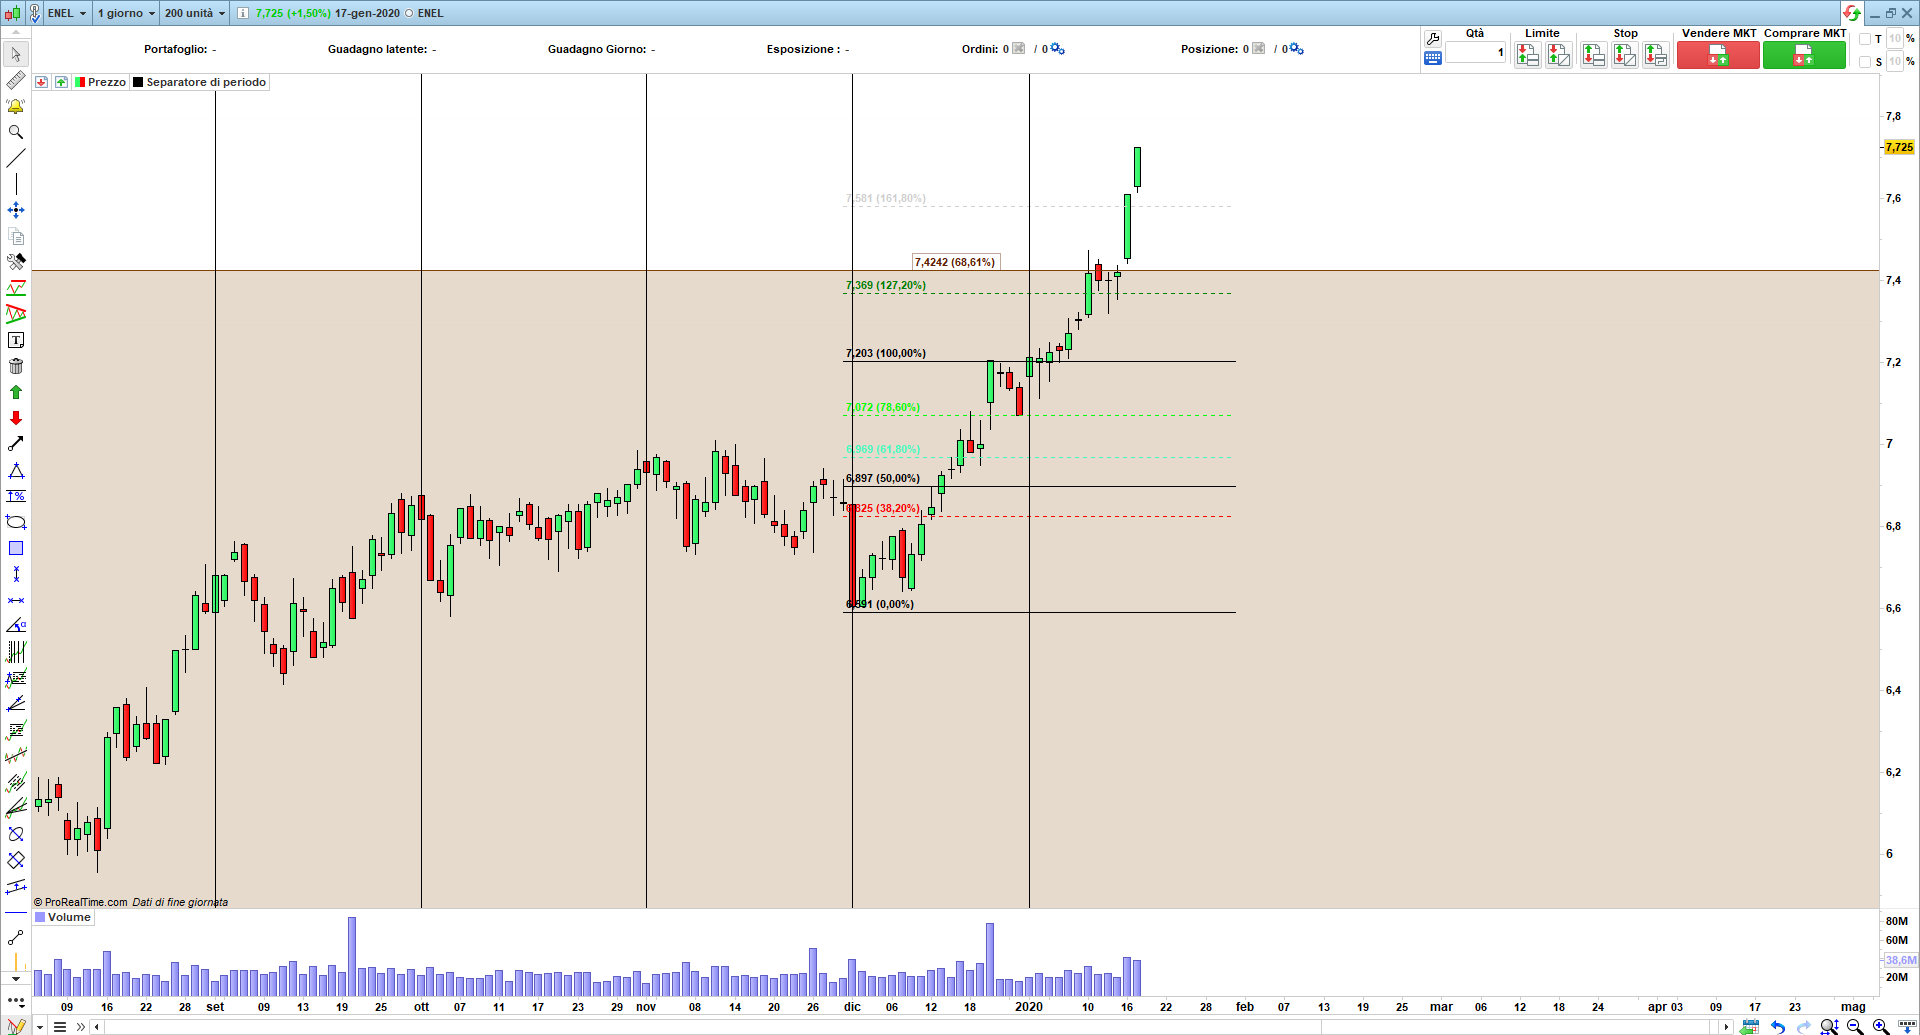The height and width of the screenshot is (1035, 1920).
Task: Click the current price tag 7,725
Action: click(1899, 147)
